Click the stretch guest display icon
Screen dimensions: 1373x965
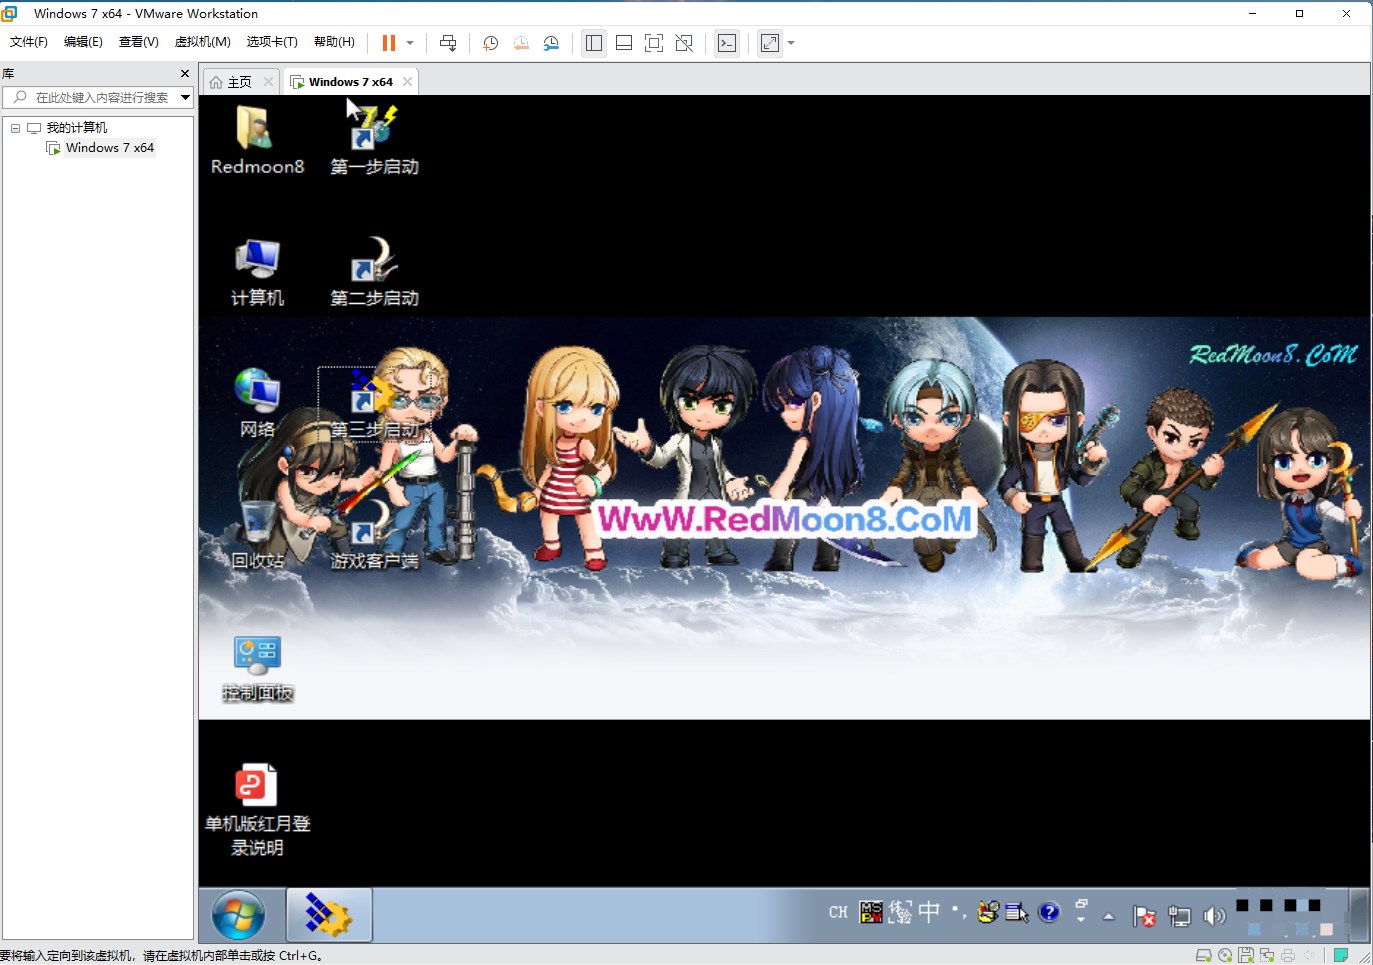point(770,43)
